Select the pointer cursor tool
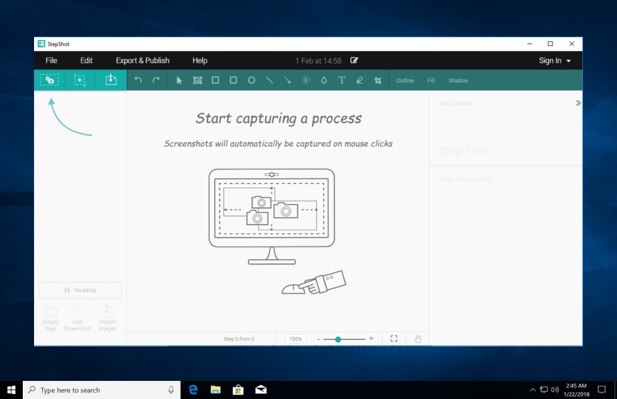This screenshot has width=617, height=399. point(179,80)
